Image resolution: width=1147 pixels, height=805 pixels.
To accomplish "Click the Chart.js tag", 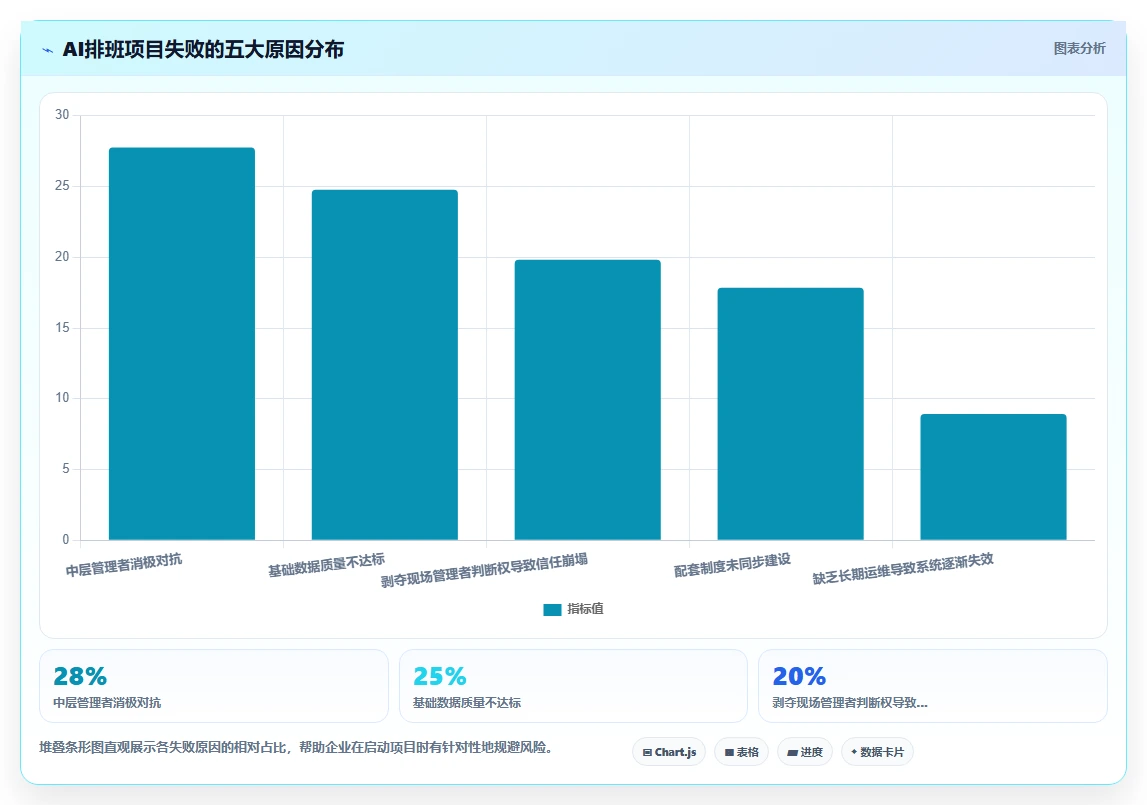I will click(669, 752).
